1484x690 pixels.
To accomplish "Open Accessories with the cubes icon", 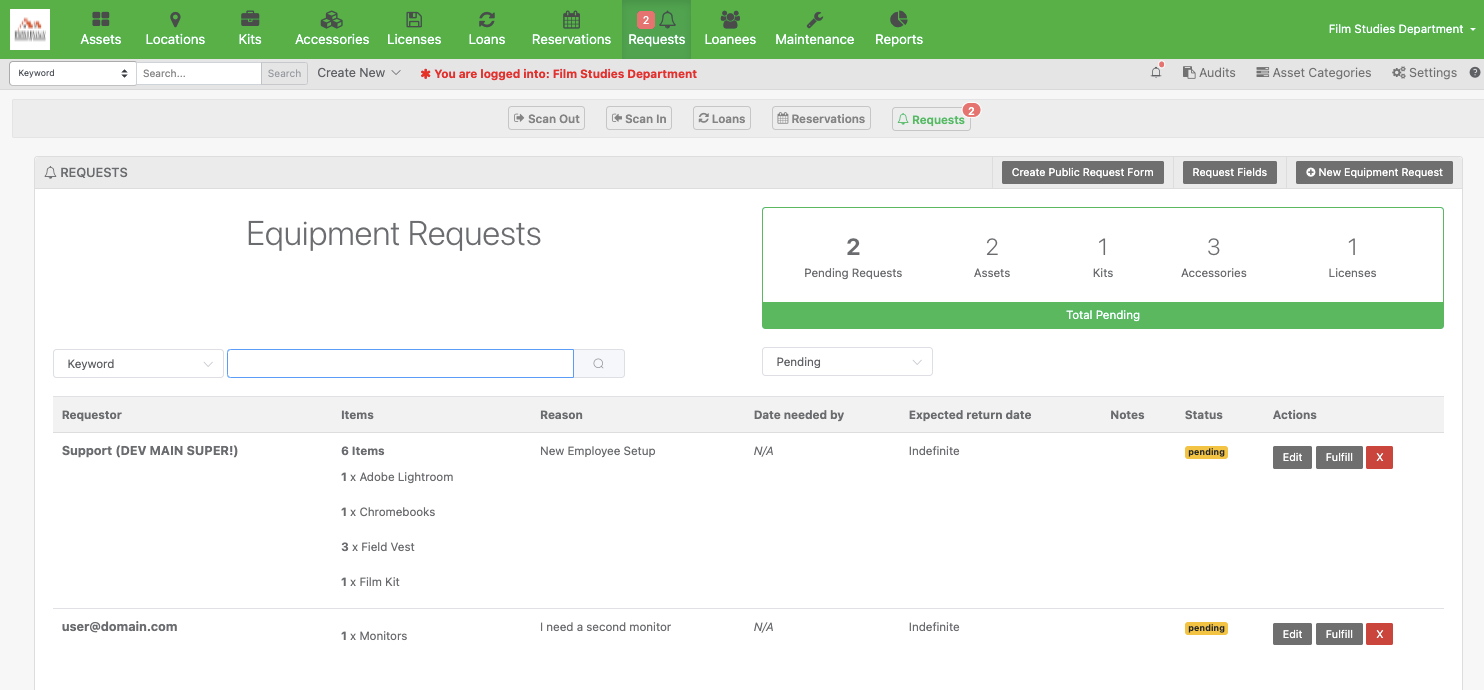I will tap(332, 29).
